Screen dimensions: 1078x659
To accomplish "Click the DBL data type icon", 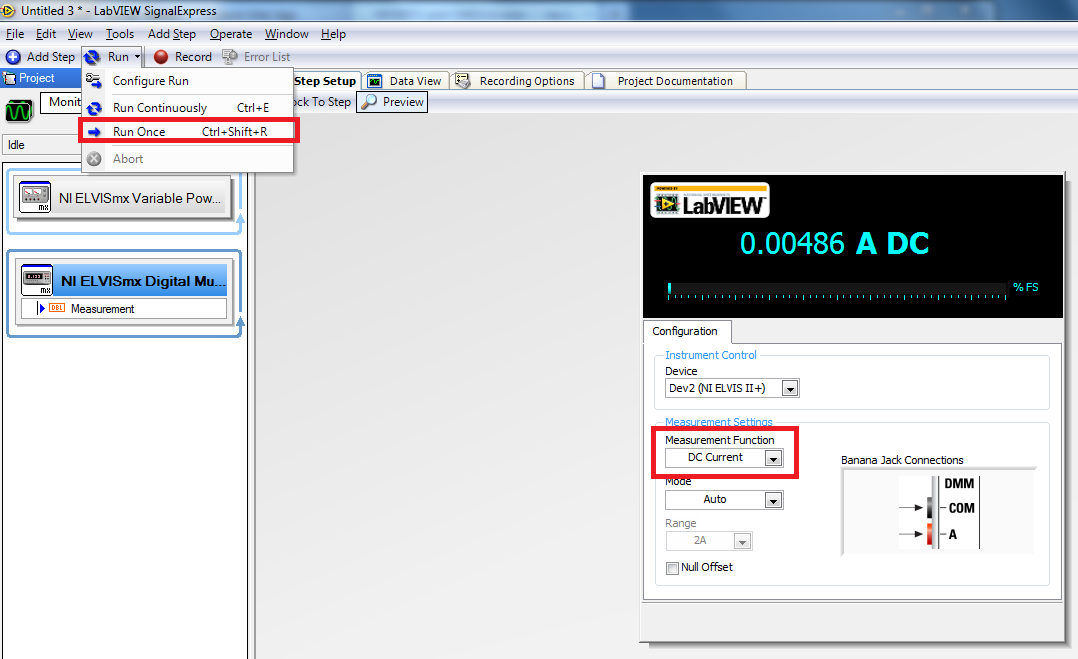I will click(x=58, y=309).
